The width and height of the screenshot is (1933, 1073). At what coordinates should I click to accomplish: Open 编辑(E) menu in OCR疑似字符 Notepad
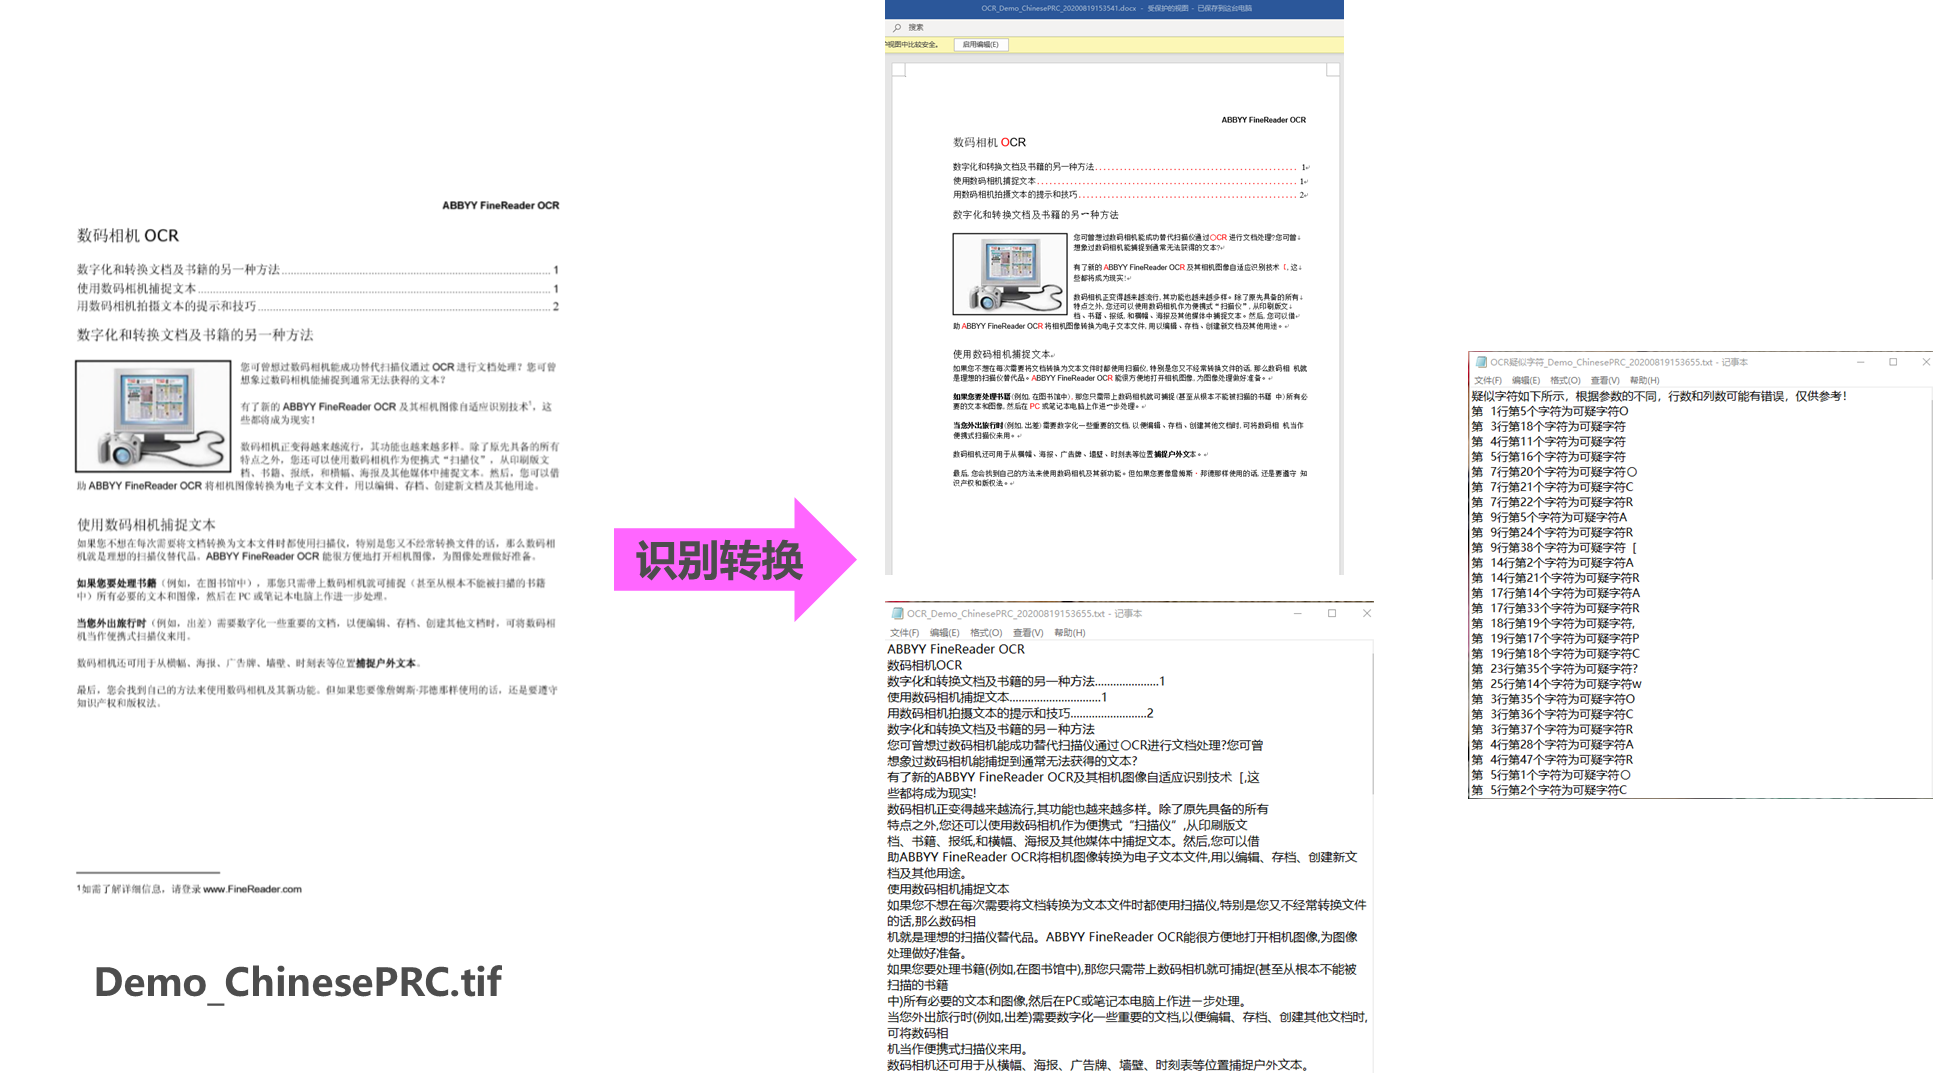[x=1526, y=380]
